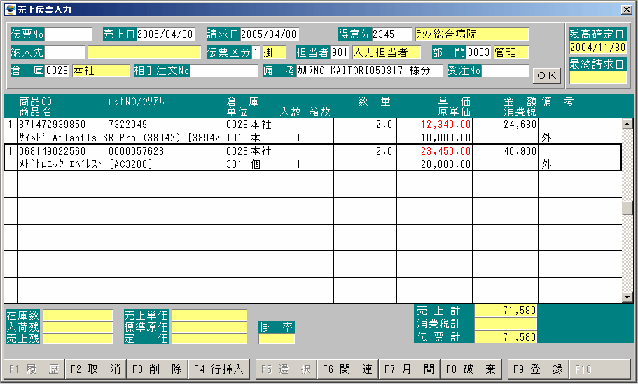
Task: Click the yellow 最終請求日 field
Action: click(598, 77)
